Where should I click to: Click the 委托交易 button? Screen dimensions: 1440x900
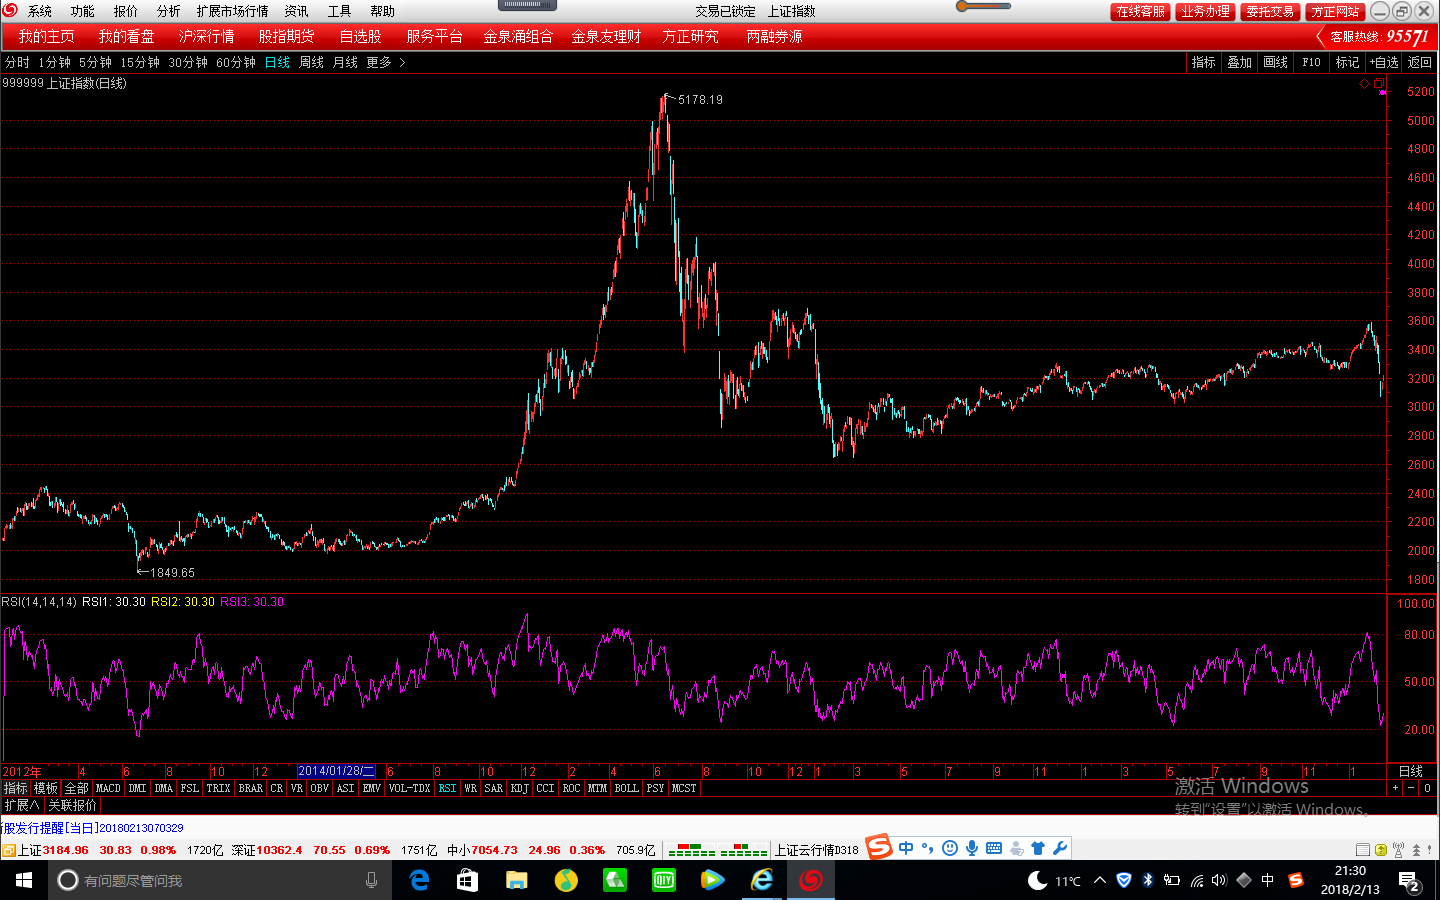pos(1270,11)
